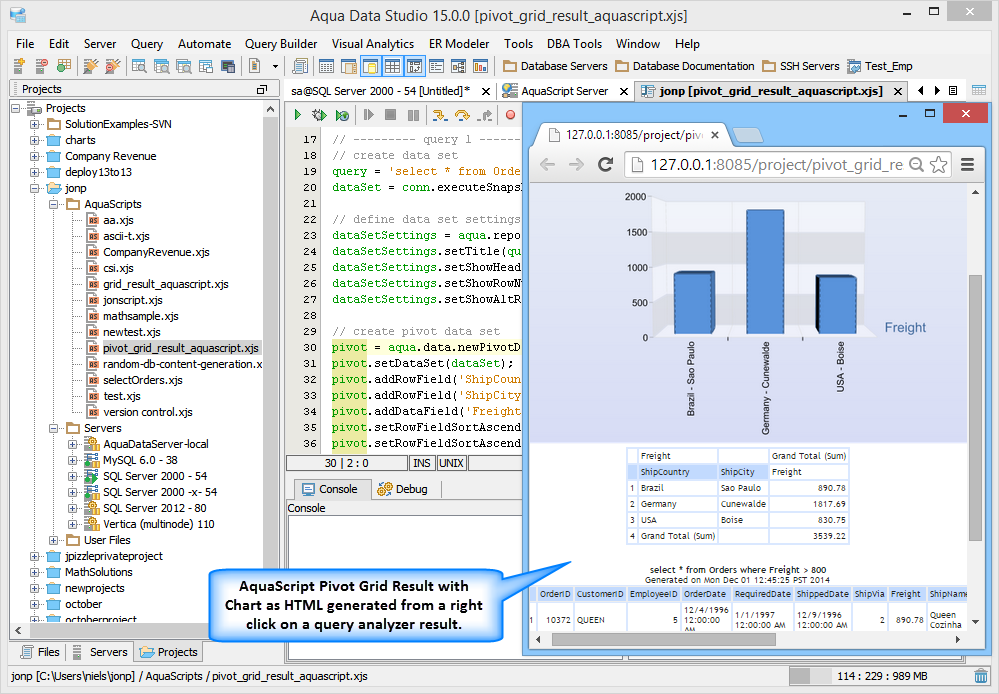Collapse the AquaScripts folder
Screen dimensions: 999x694
[54, 204]
